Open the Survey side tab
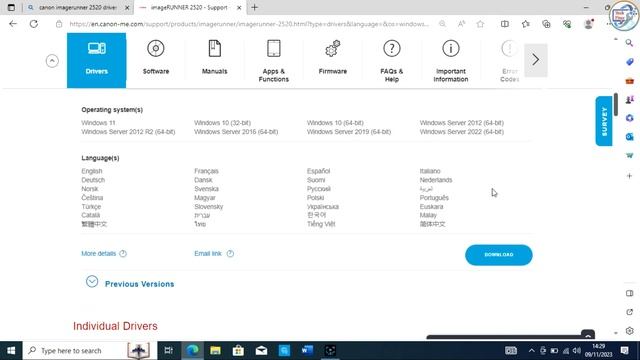This screenshot has height=360, width=640. pos(604,121)
